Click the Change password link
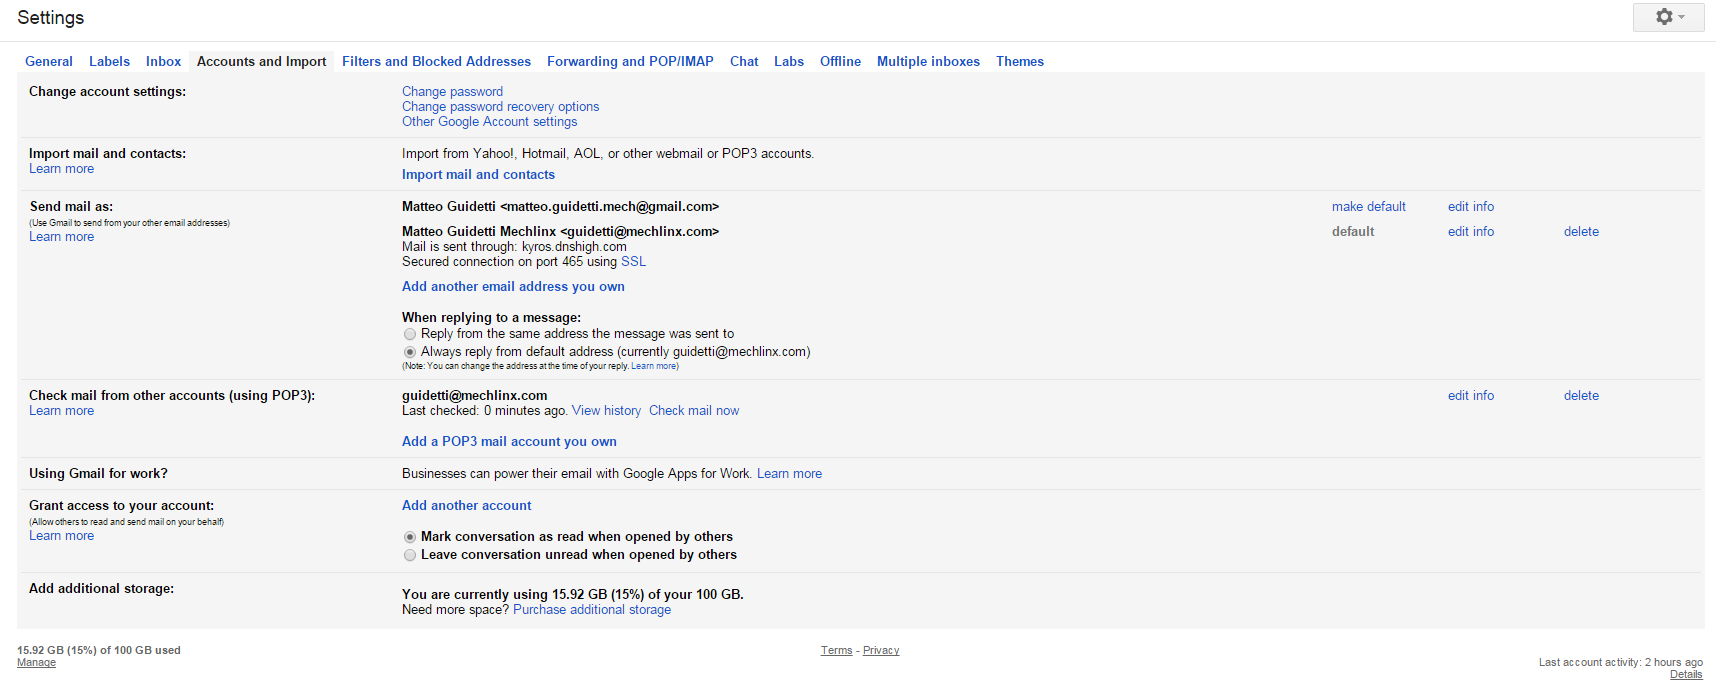The width and height of the screenshot is (1716, 690). 452,91
